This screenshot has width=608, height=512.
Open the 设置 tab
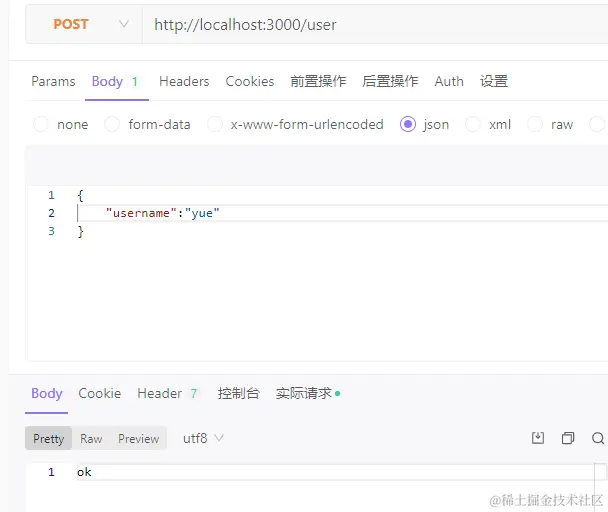(x=494, y=81)
